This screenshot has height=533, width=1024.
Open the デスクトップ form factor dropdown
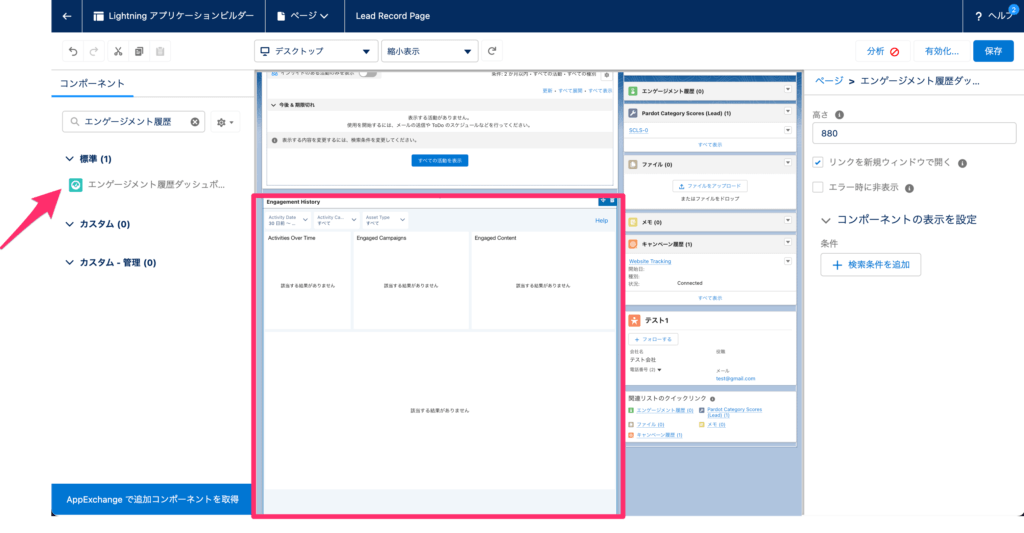click(315, 51)
